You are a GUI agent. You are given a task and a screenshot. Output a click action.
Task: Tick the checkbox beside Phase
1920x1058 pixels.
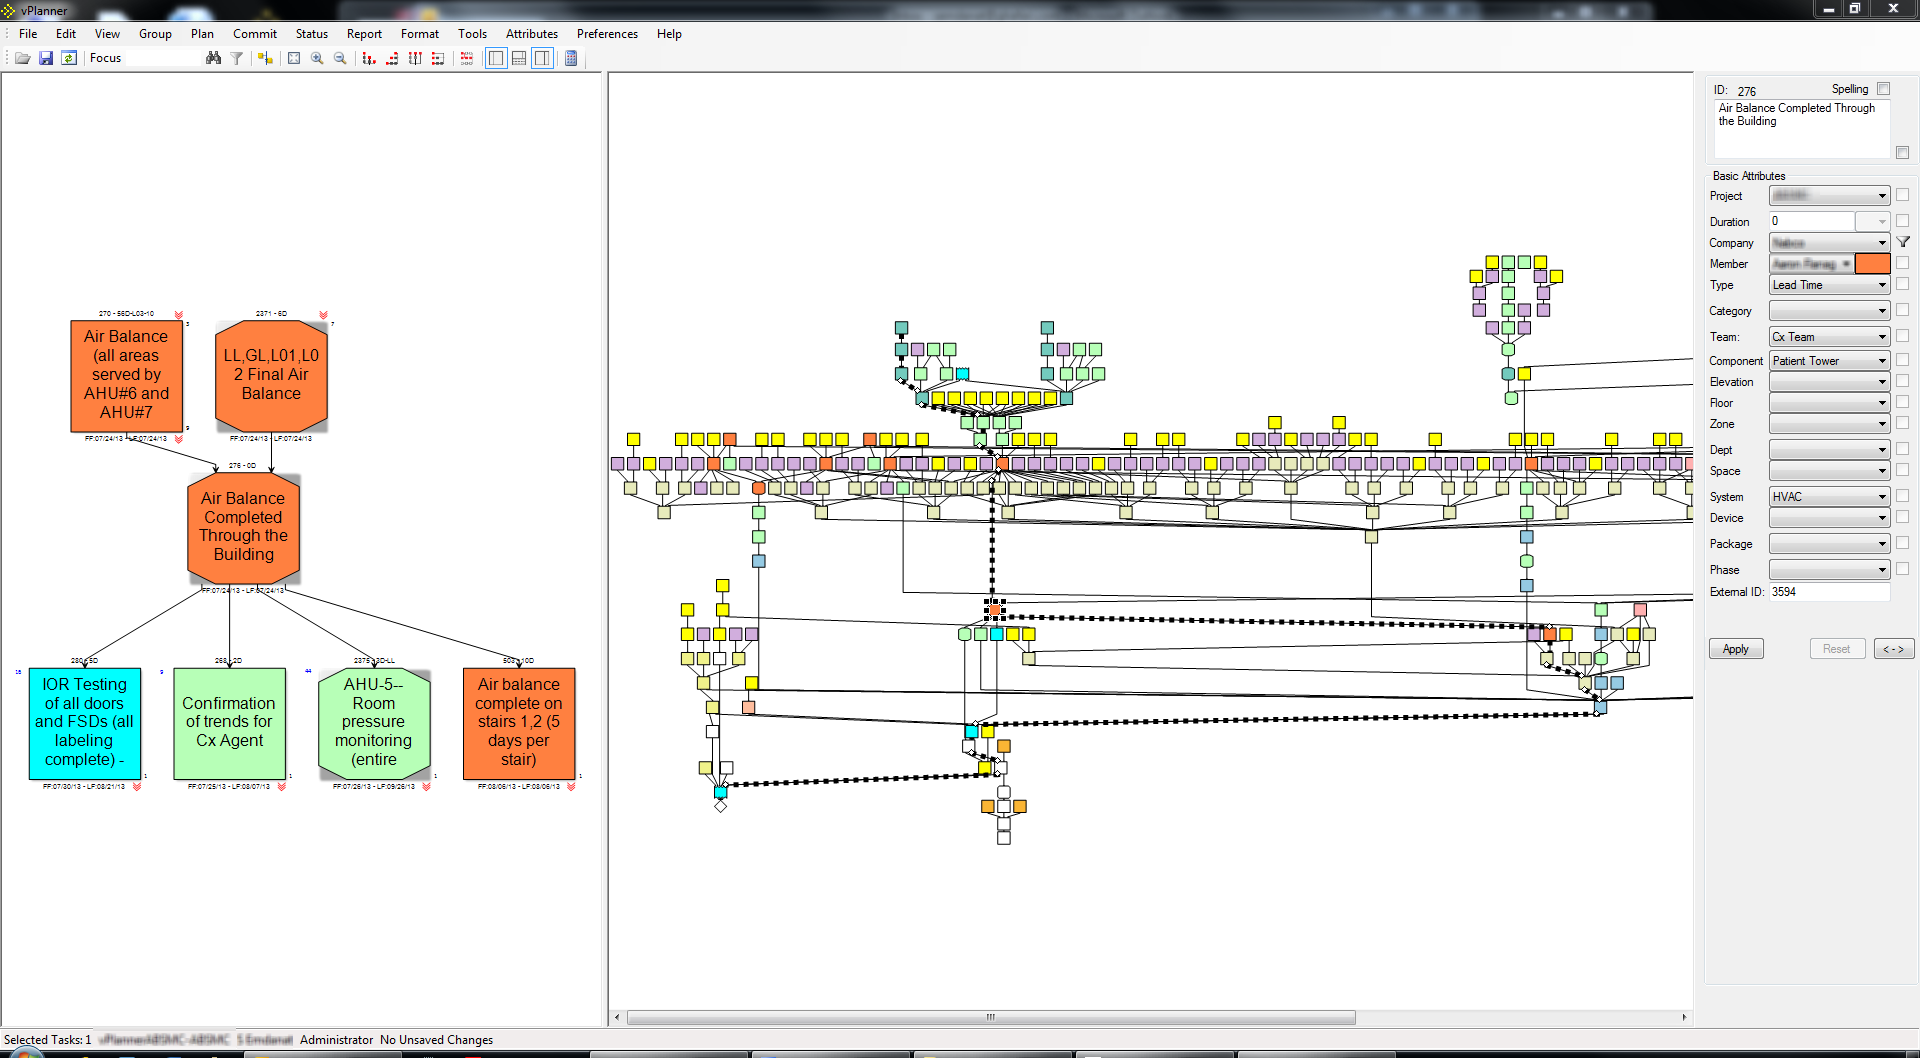click(x=1902, y=569)
